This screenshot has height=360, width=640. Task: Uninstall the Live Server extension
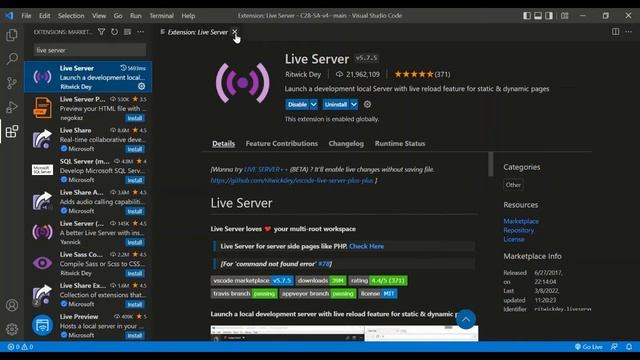click(336, 104)
